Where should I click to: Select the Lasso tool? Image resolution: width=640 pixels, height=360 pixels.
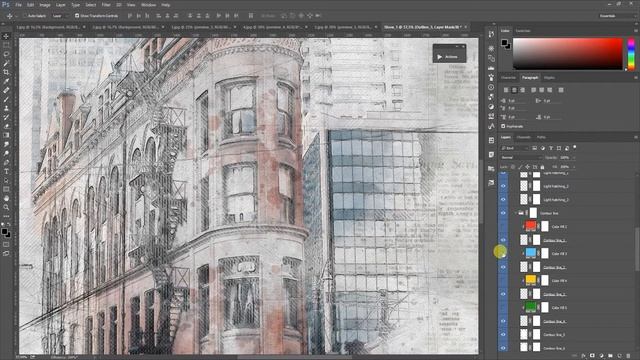tap(6, 54)
